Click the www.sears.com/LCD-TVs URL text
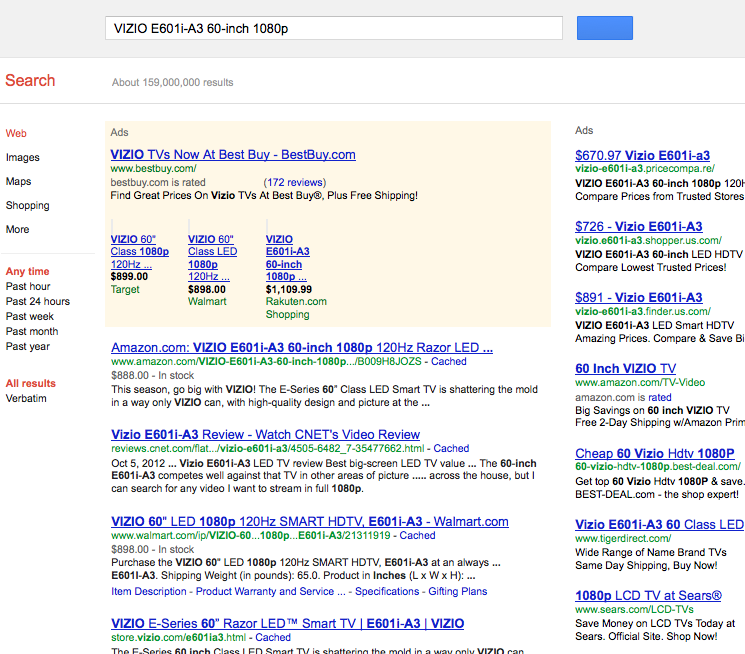The image size is (745, 654). click(634, 609)
